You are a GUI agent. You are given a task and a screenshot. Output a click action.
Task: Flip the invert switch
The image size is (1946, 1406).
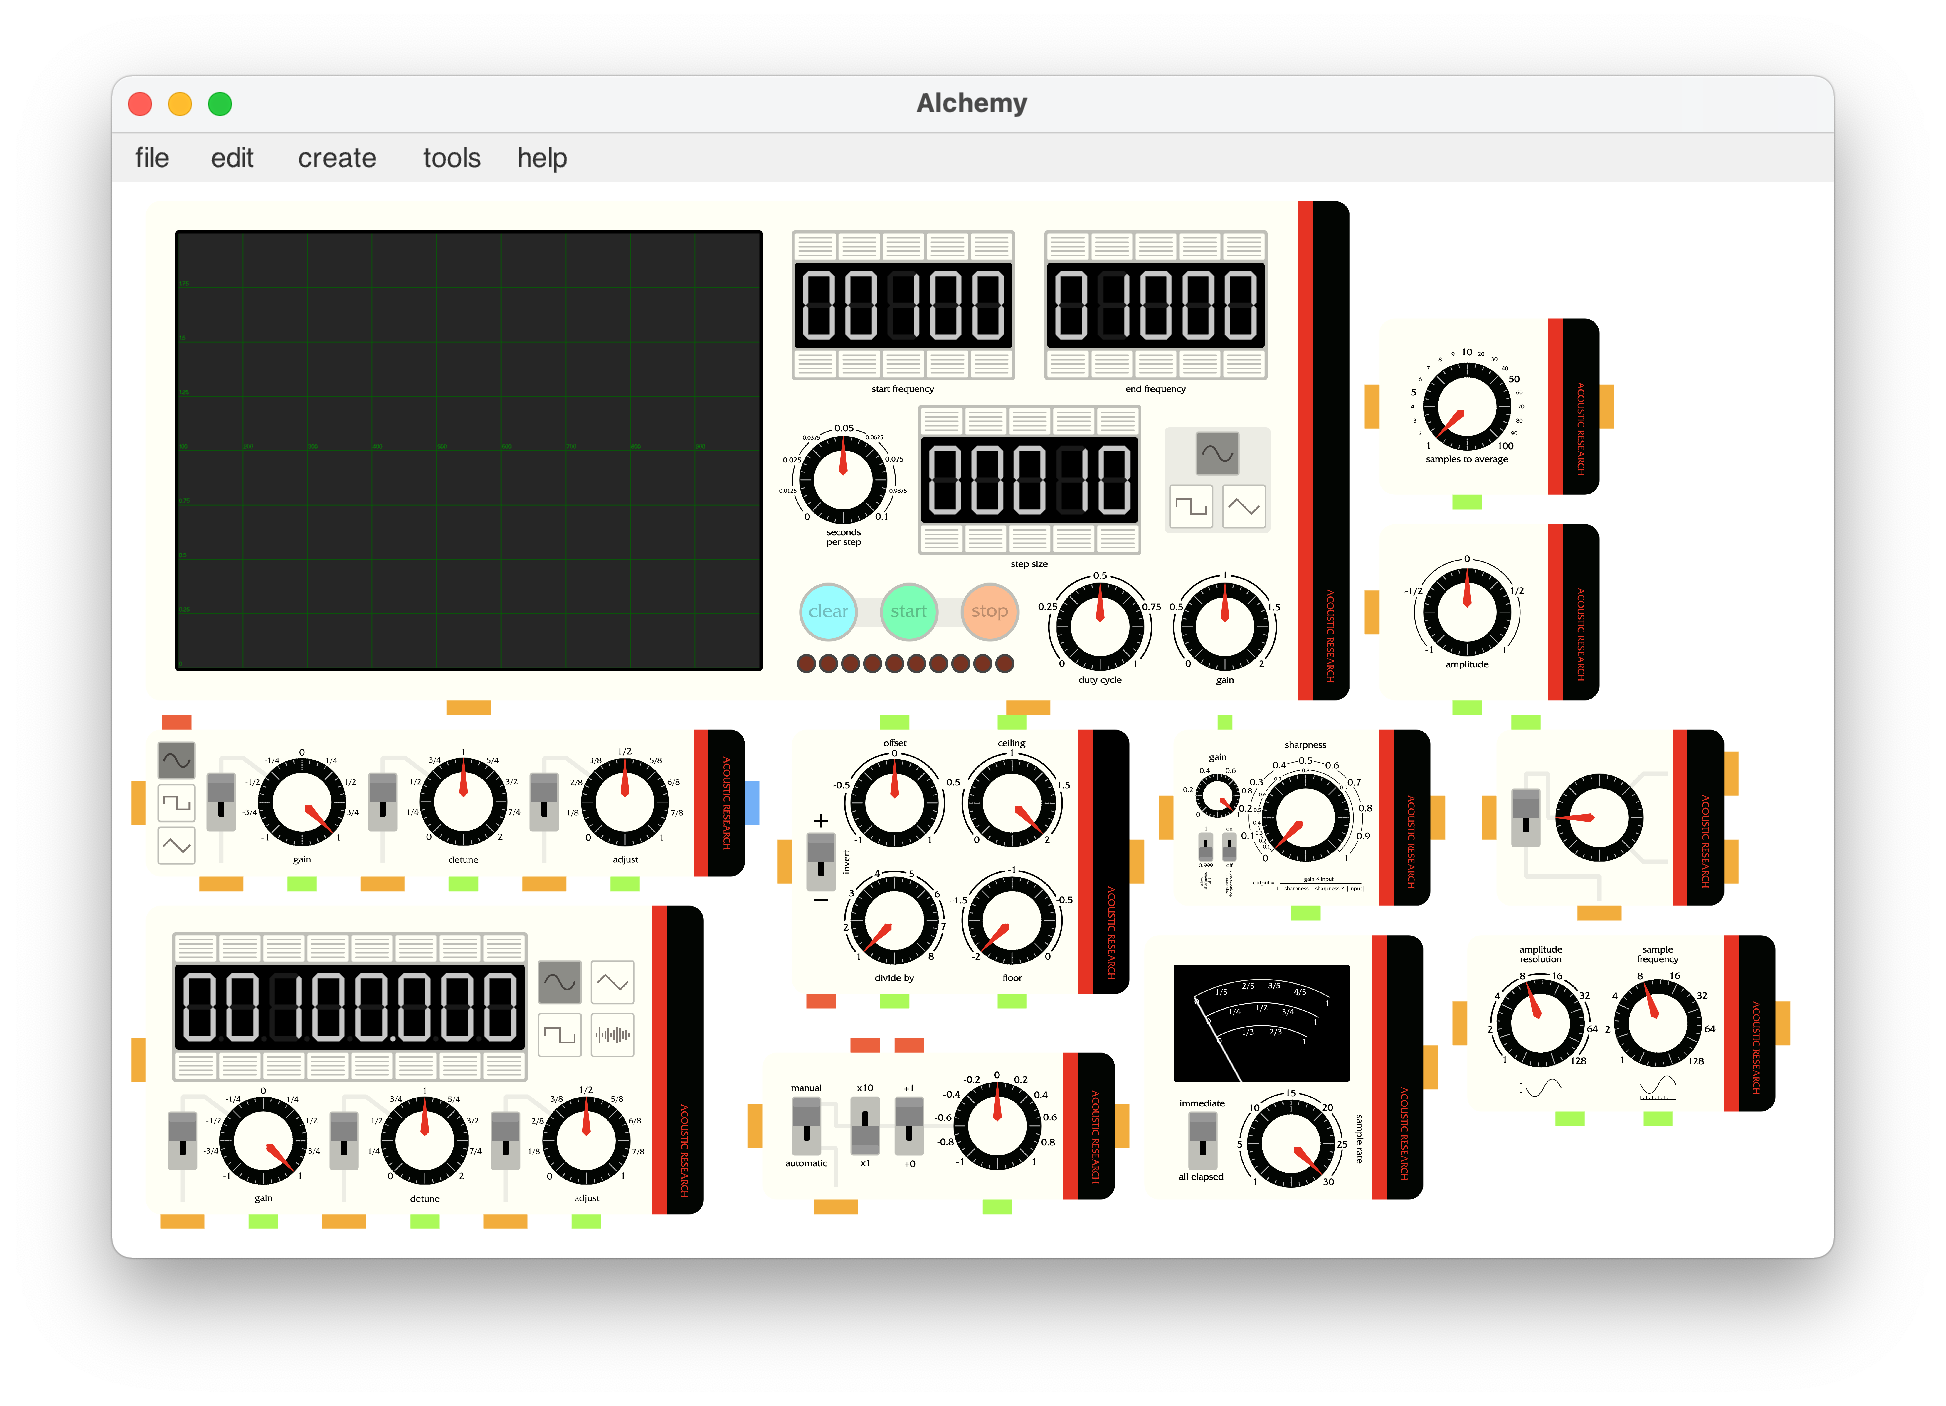pyautogui.click(x=821, y=861)
